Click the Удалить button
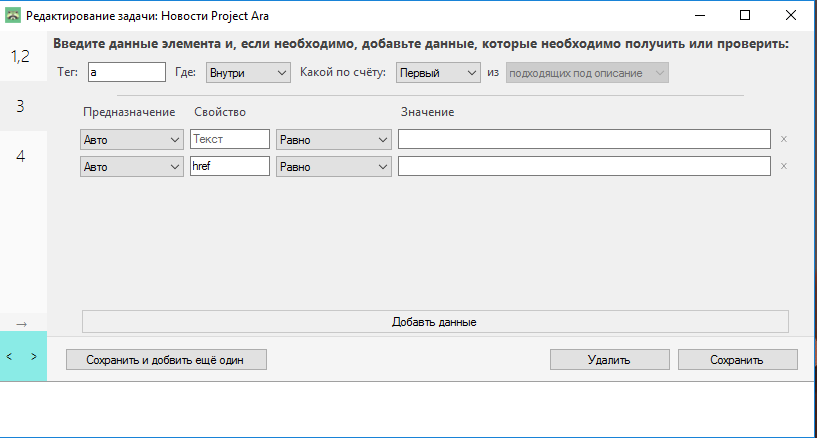Image resolution: width=817 pixels, height=438 pixels. pos(609,360)
